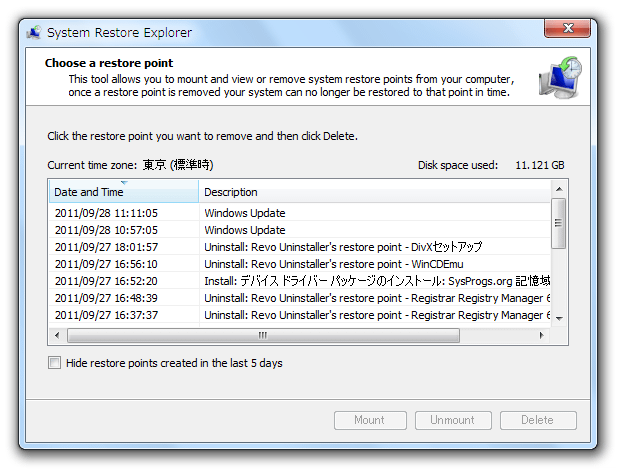Sort by the Description column header
The width and height of the screenshot is (620, 471).
pyautogui.click(x=374, y=192)
